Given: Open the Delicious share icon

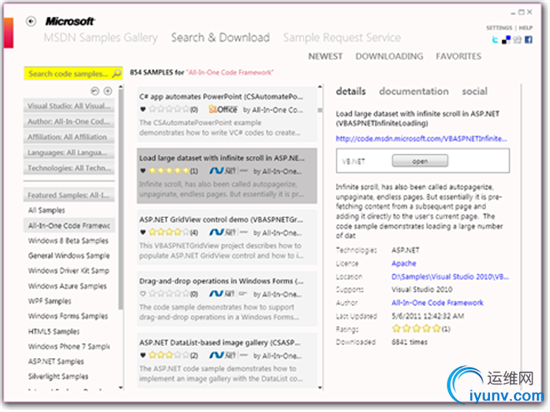Looking at the screenshot, I should (506, 40).
